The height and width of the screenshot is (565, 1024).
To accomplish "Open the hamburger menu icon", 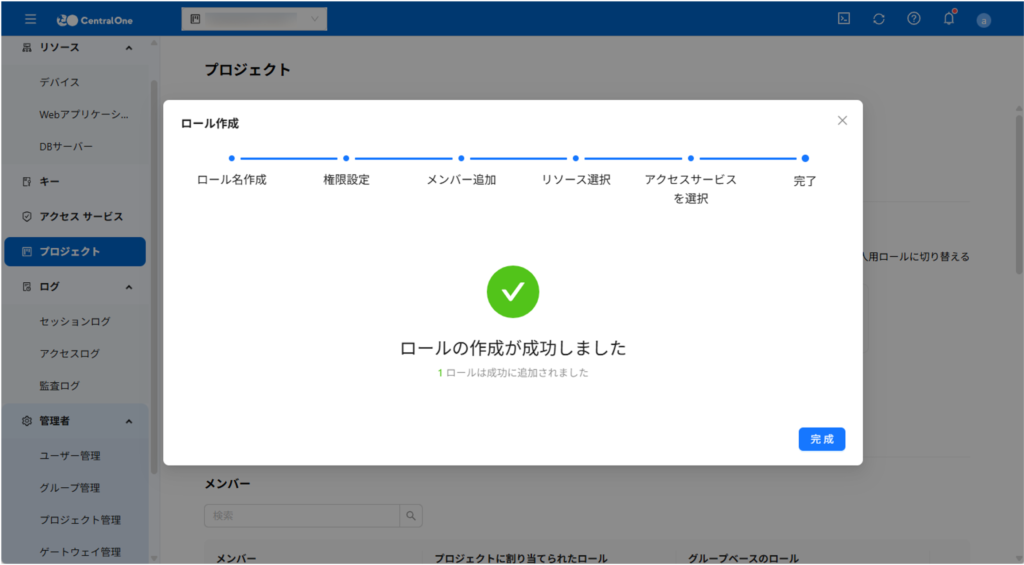I will [31, 19].
